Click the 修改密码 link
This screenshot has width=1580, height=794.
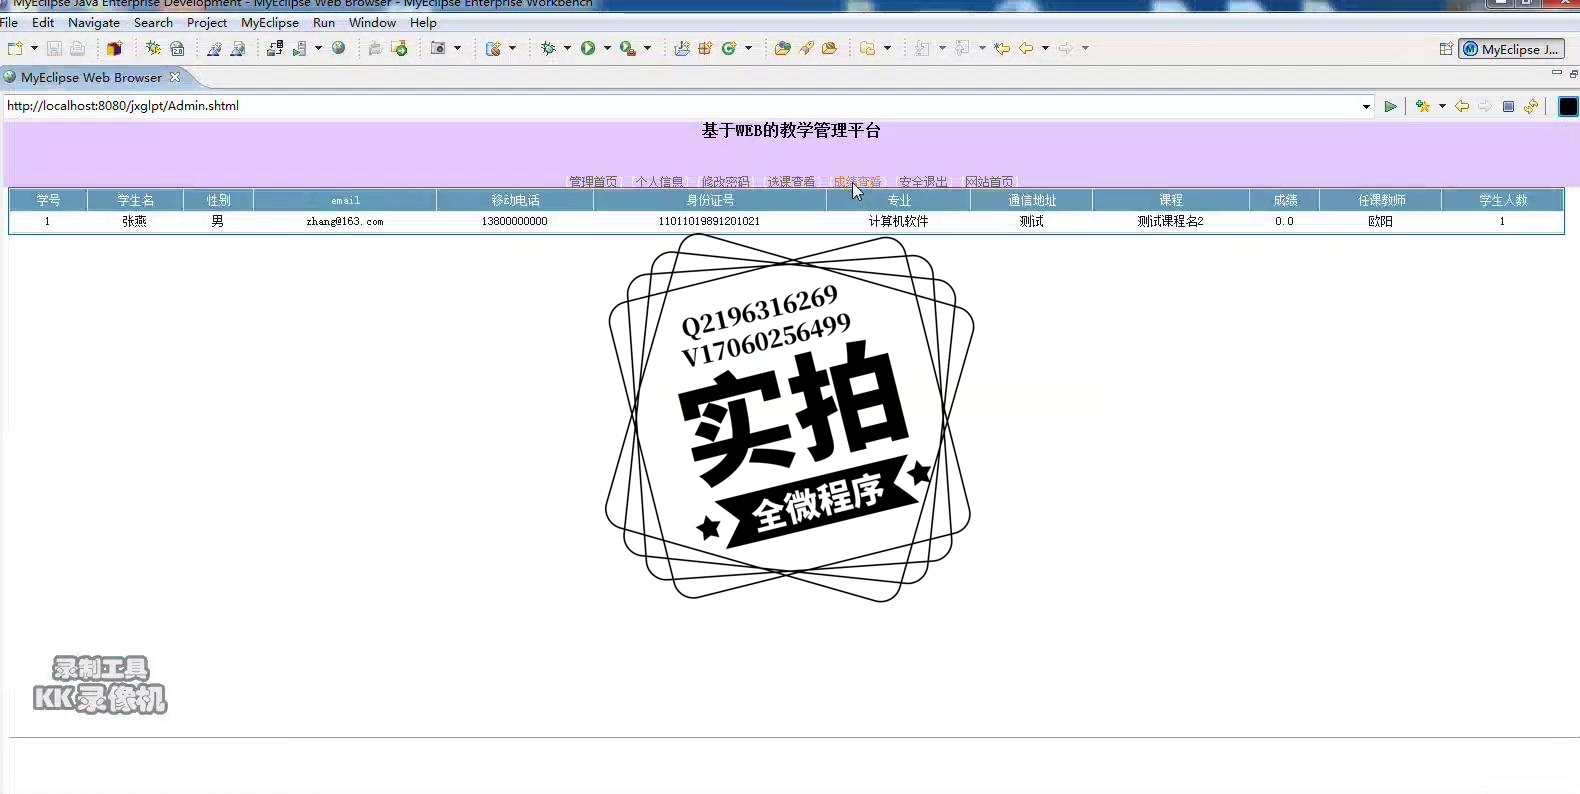[x=725, y=182]
